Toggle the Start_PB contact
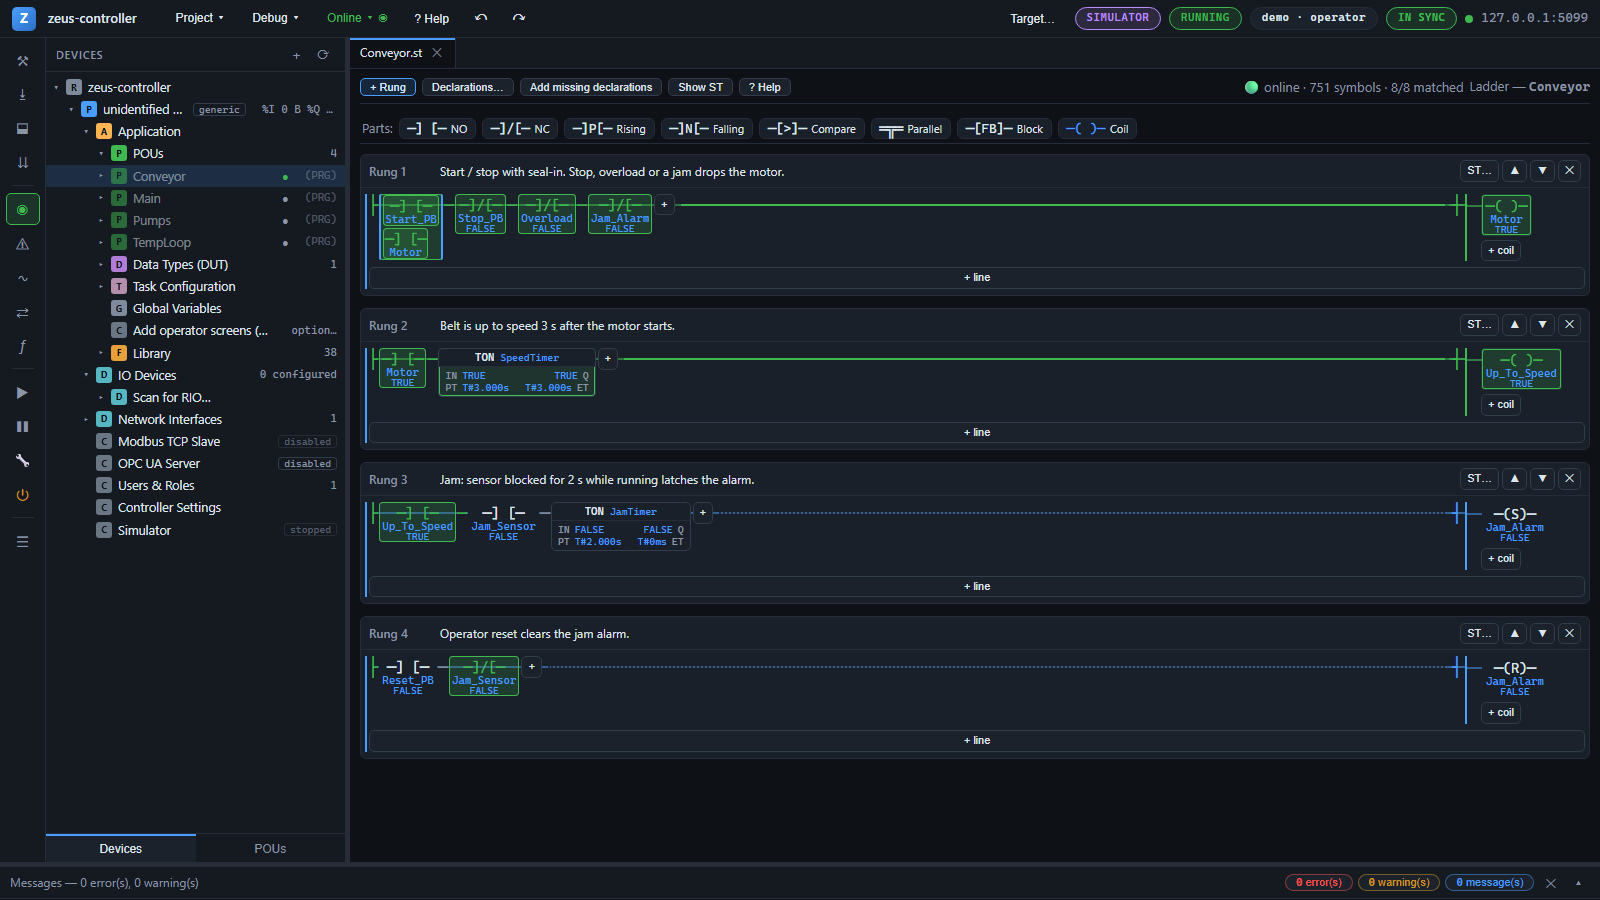Viewport: 1600px width, 900px height. tap(411, 211)
